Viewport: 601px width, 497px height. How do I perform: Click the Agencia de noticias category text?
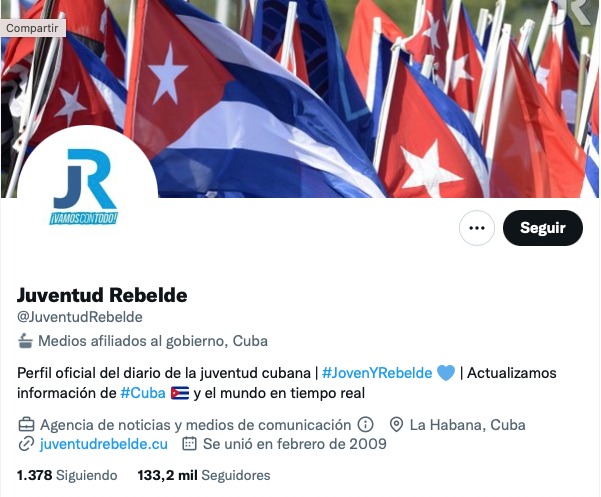195,425
